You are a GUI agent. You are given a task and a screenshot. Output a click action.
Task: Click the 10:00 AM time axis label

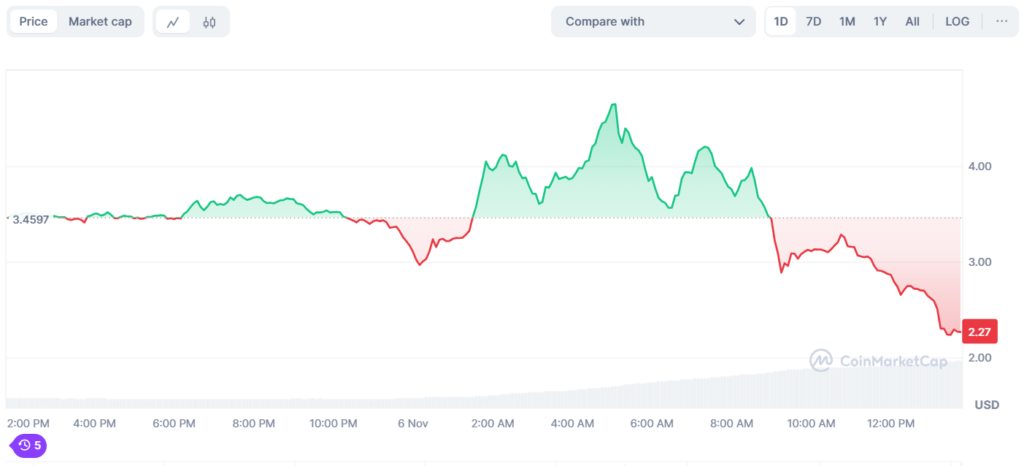(811, 424)
